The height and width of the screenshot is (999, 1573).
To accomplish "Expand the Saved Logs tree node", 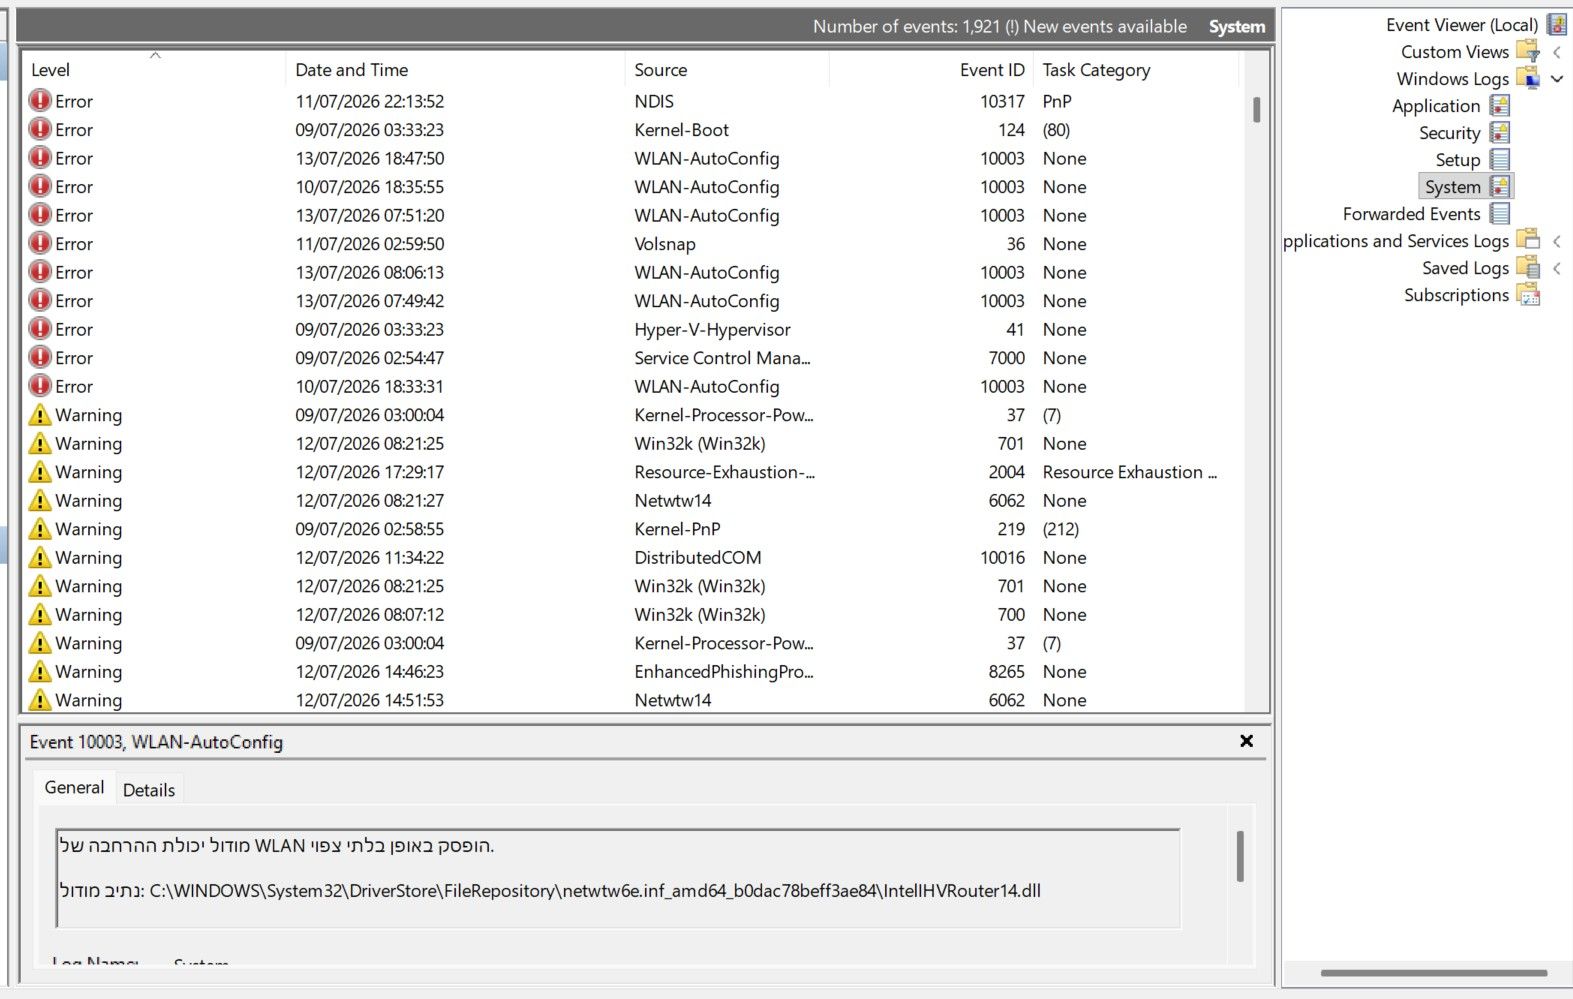I will click(x=1557, y=268).
